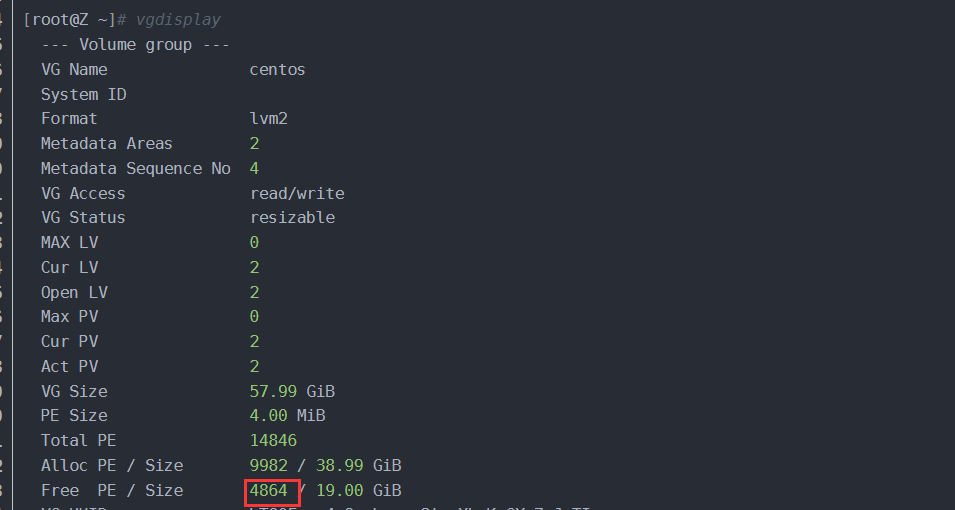955x510 pixels.
Task: Click the root@Z shell prompt
Action: (x=70, y=20)
